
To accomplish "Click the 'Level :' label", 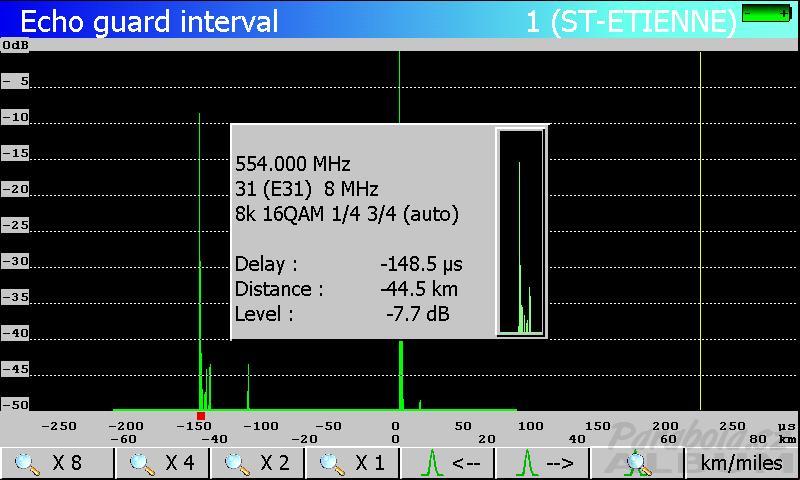I will click(x=264, y=314).
